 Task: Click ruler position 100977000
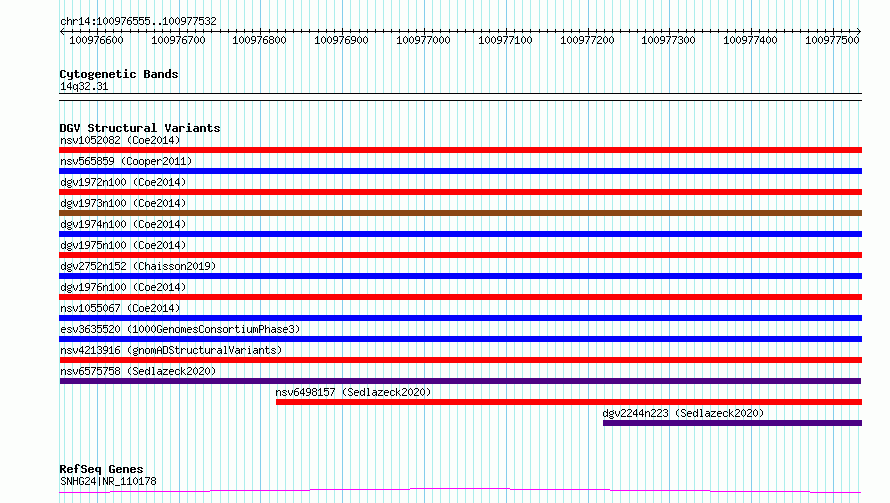click(423, 40)
